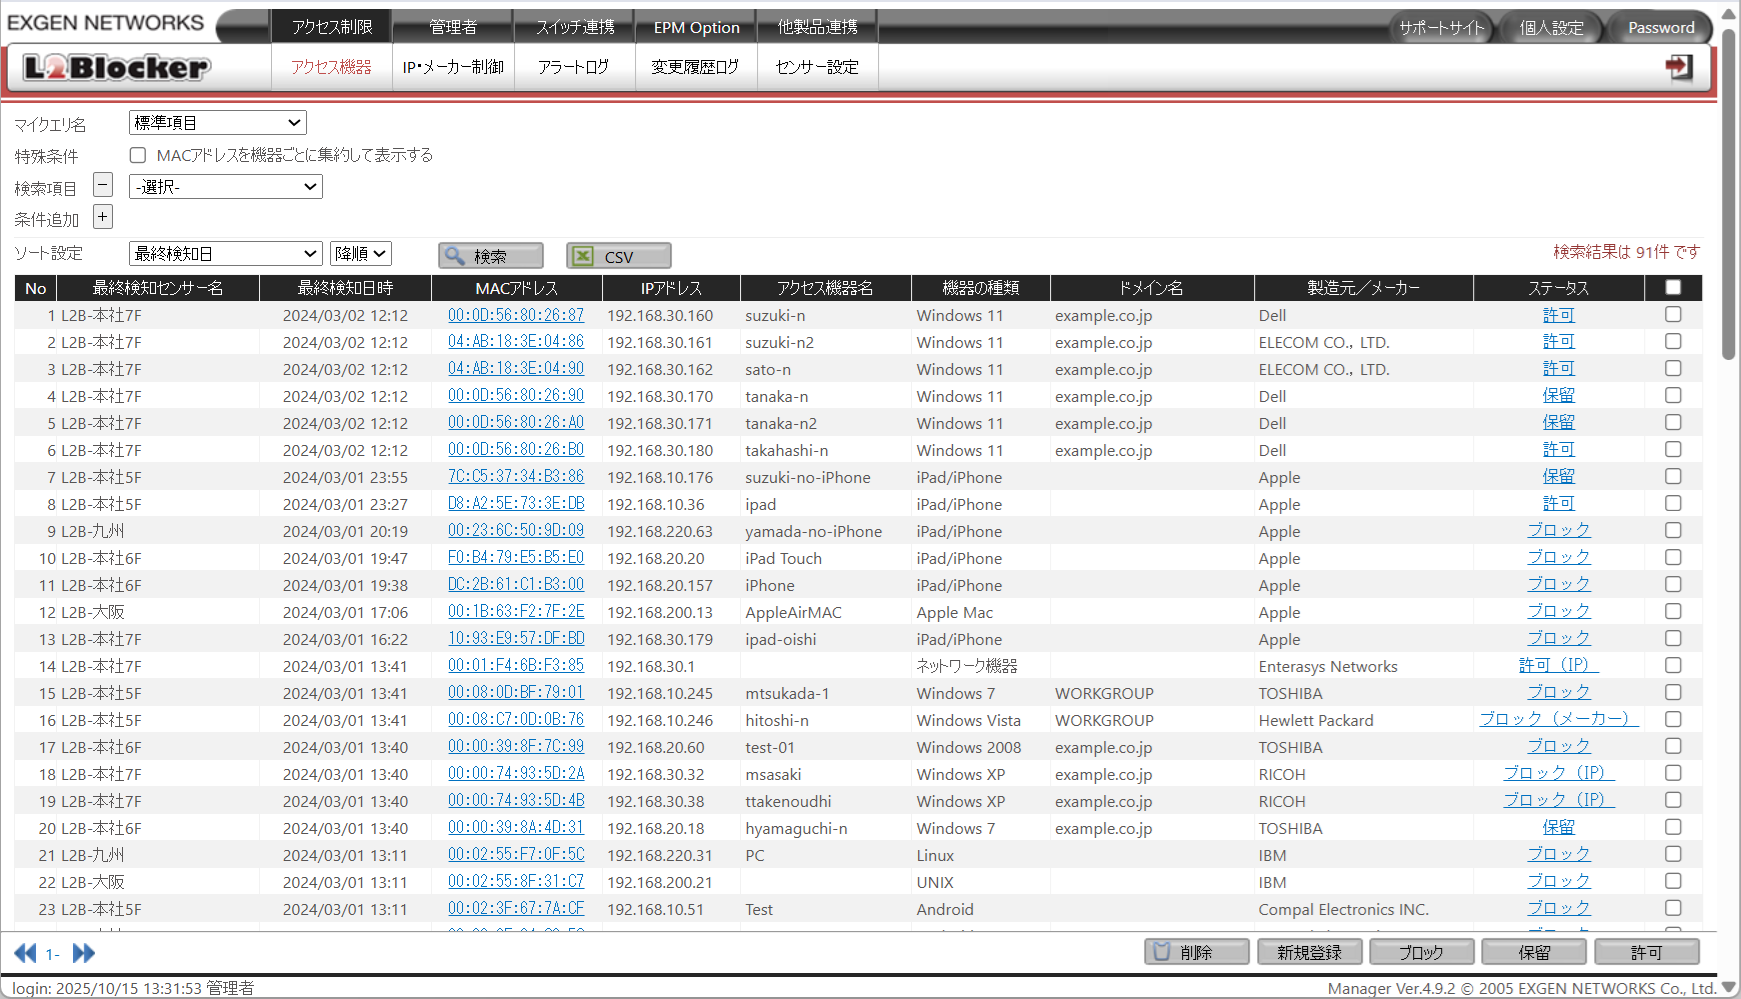Delete selected devices using trash 削除 button
The width and height of the screenshot is (1741, 999).
pos(1196,951)
